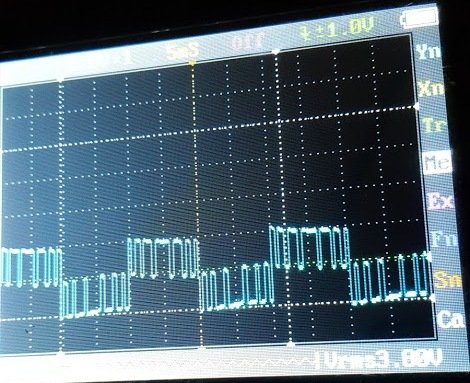Click the trigger edge icon beside 1.0V
Viewport: 470px width, 383px height.
(x=304, y=33)
